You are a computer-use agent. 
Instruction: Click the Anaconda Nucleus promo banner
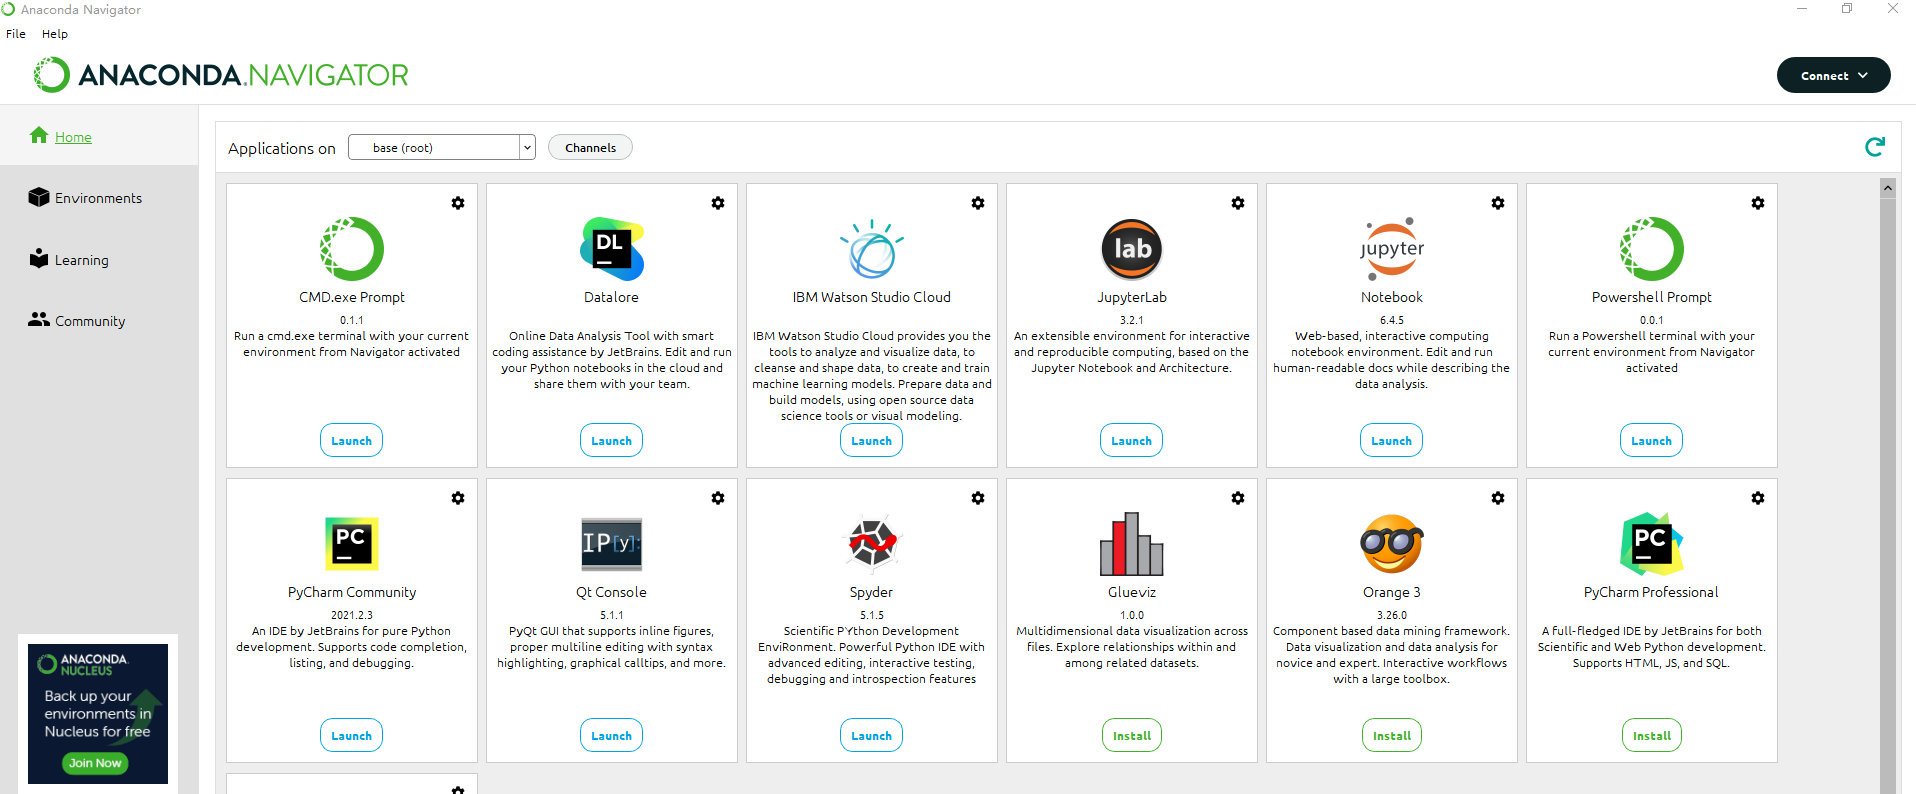pyautogui.click(x=98, y=713)
